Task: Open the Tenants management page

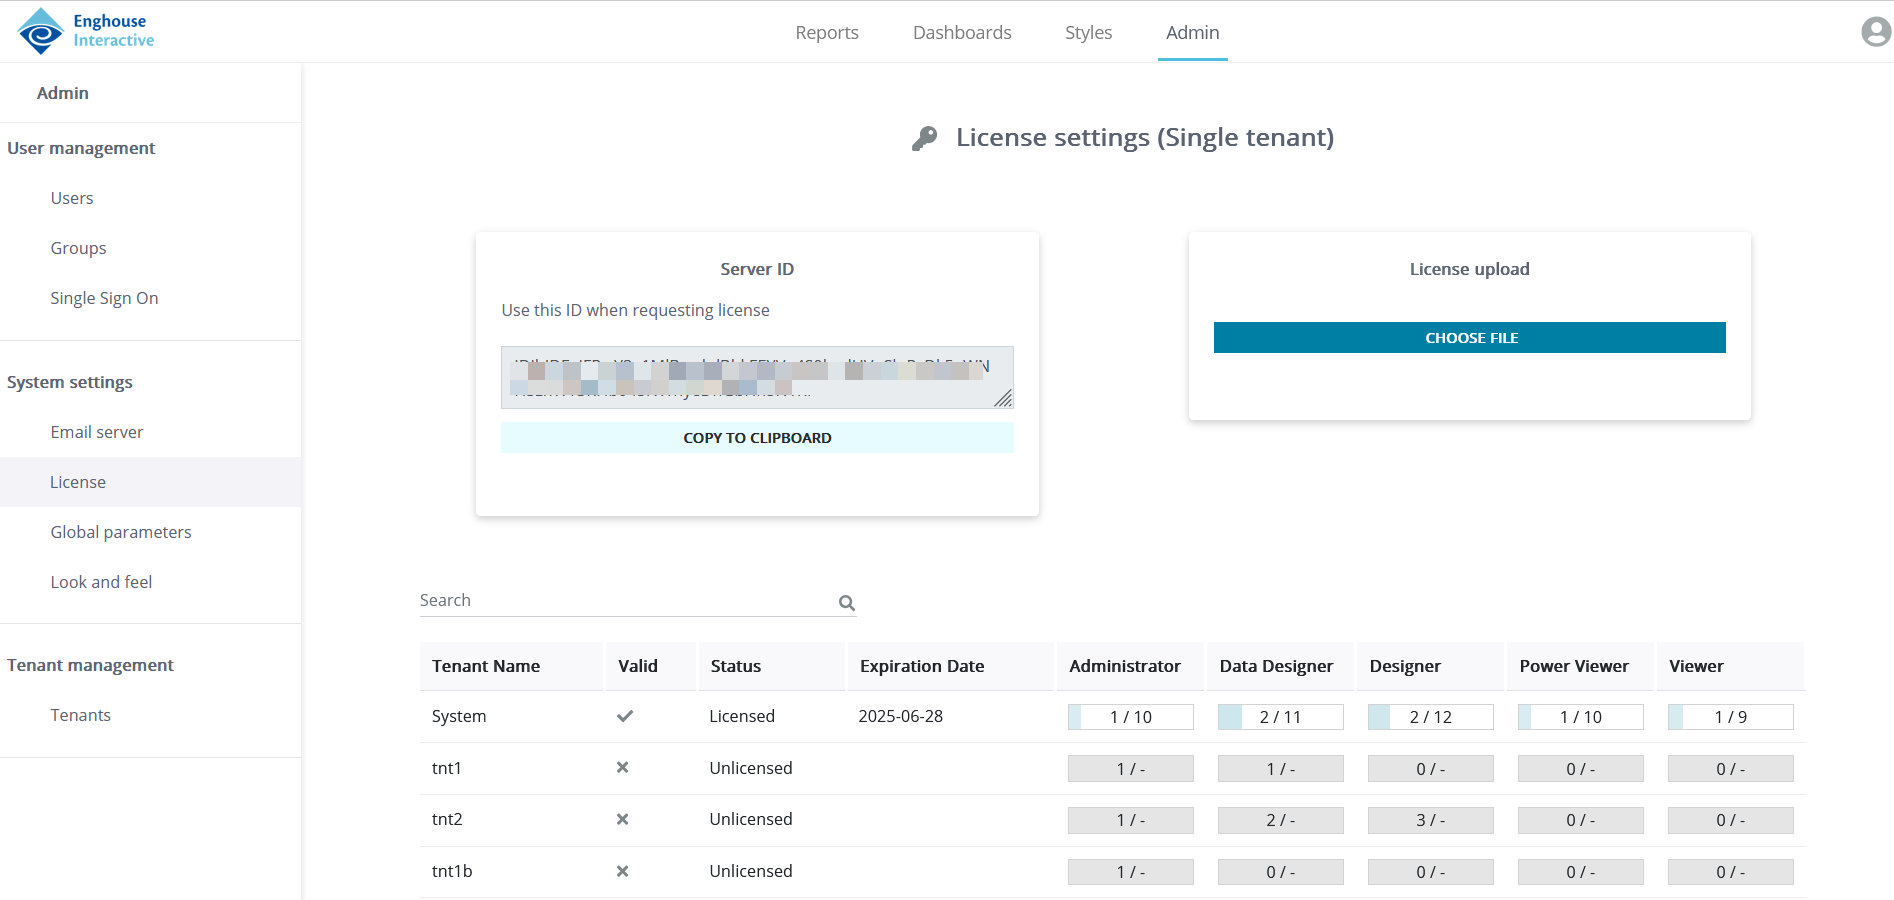Action: pos(81,715)
